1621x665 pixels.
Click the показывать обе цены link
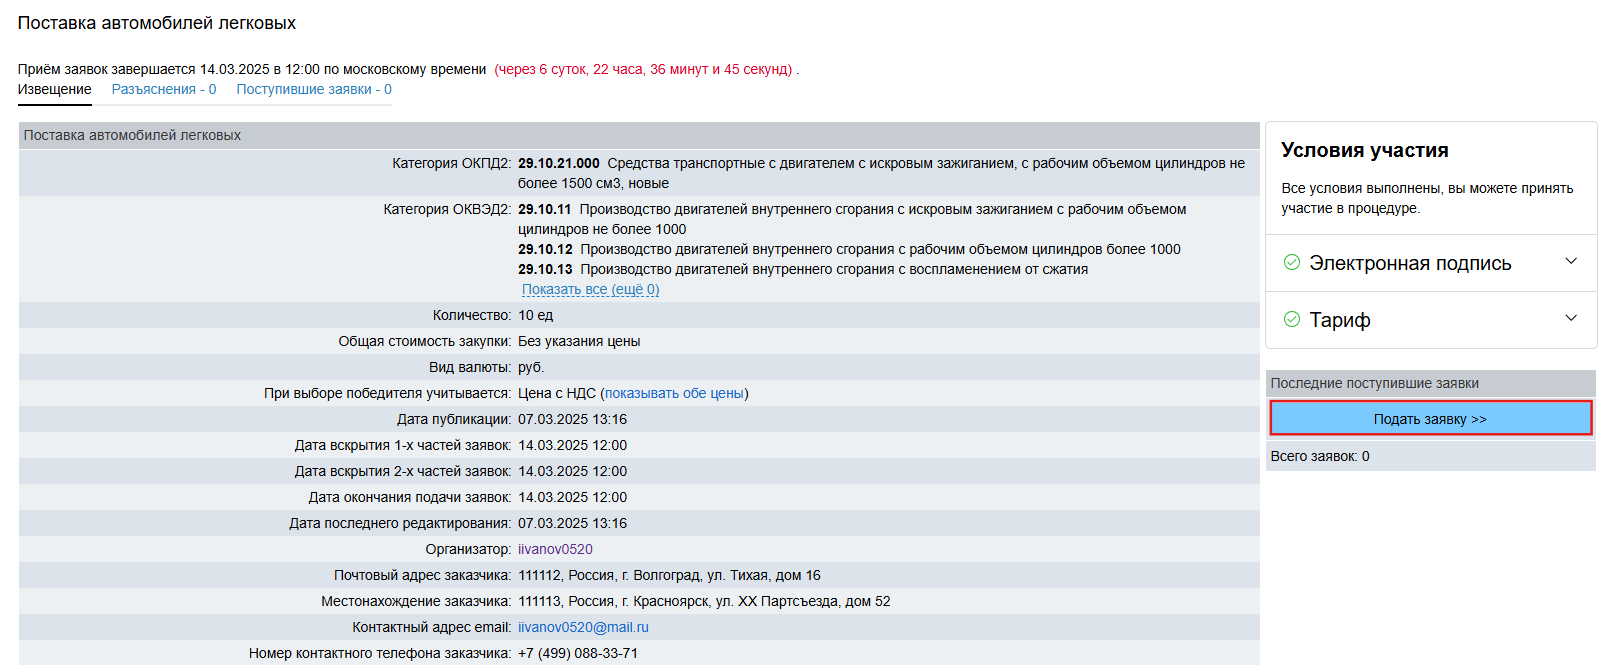[x=674, y=394]
